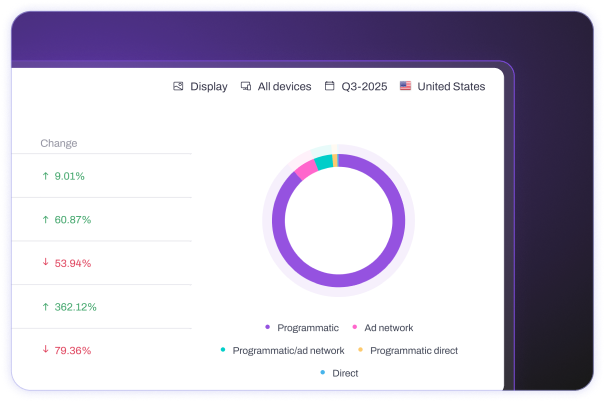Click the red down arrow beside 79.36%
605x402 pixels.
tap(46, 350)
